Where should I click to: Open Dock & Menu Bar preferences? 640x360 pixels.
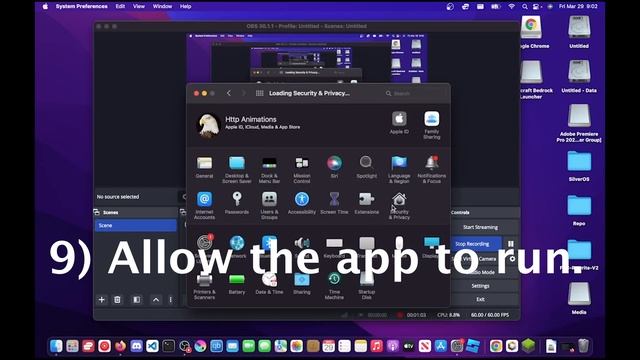tap(269, 169)
